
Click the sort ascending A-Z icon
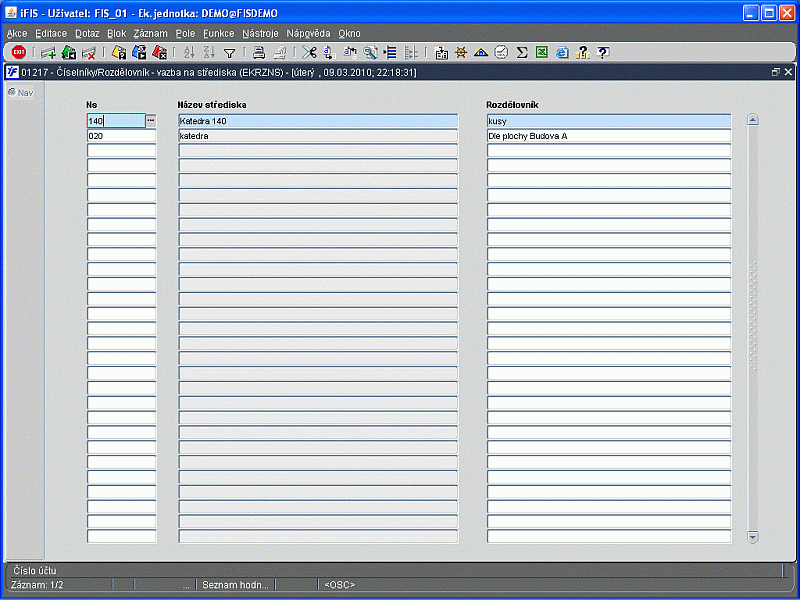click(x=190, y=53)
